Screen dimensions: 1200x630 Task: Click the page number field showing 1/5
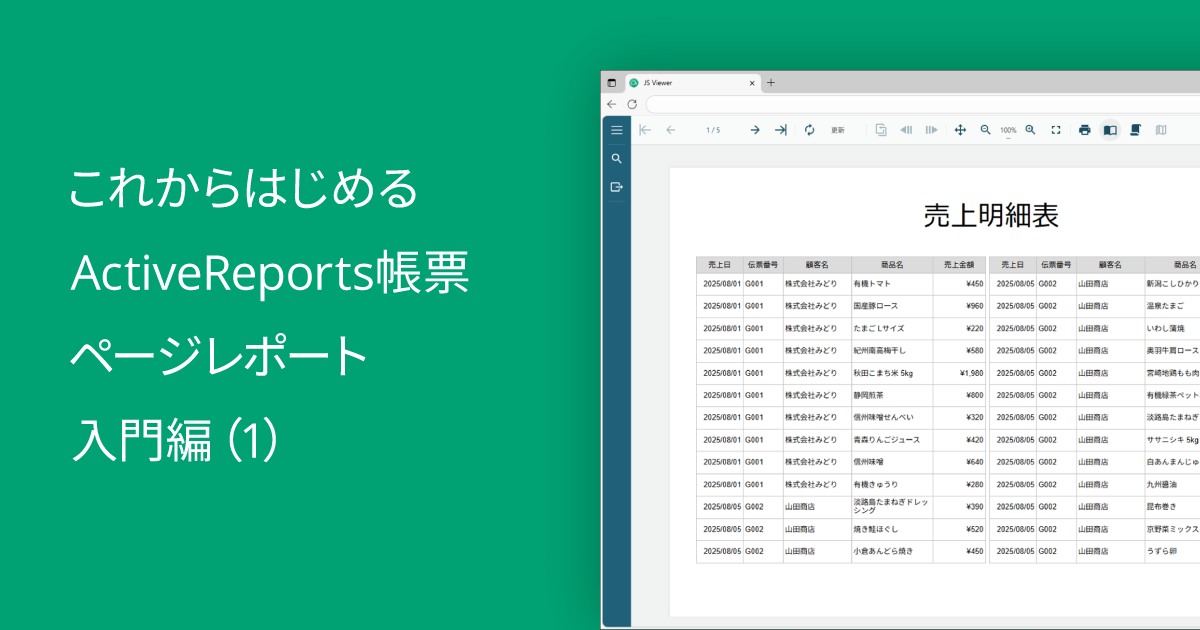point(713,130)
